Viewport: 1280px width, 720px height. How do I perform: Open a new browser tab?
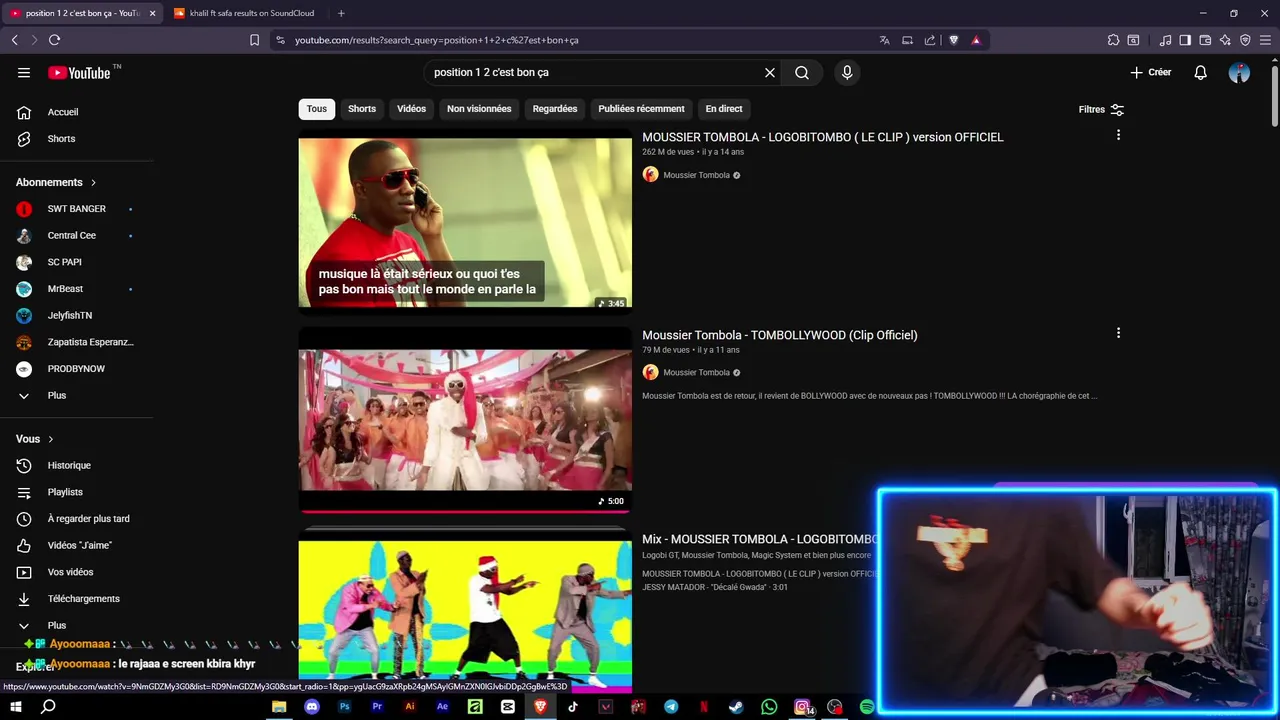pos(341,13)
